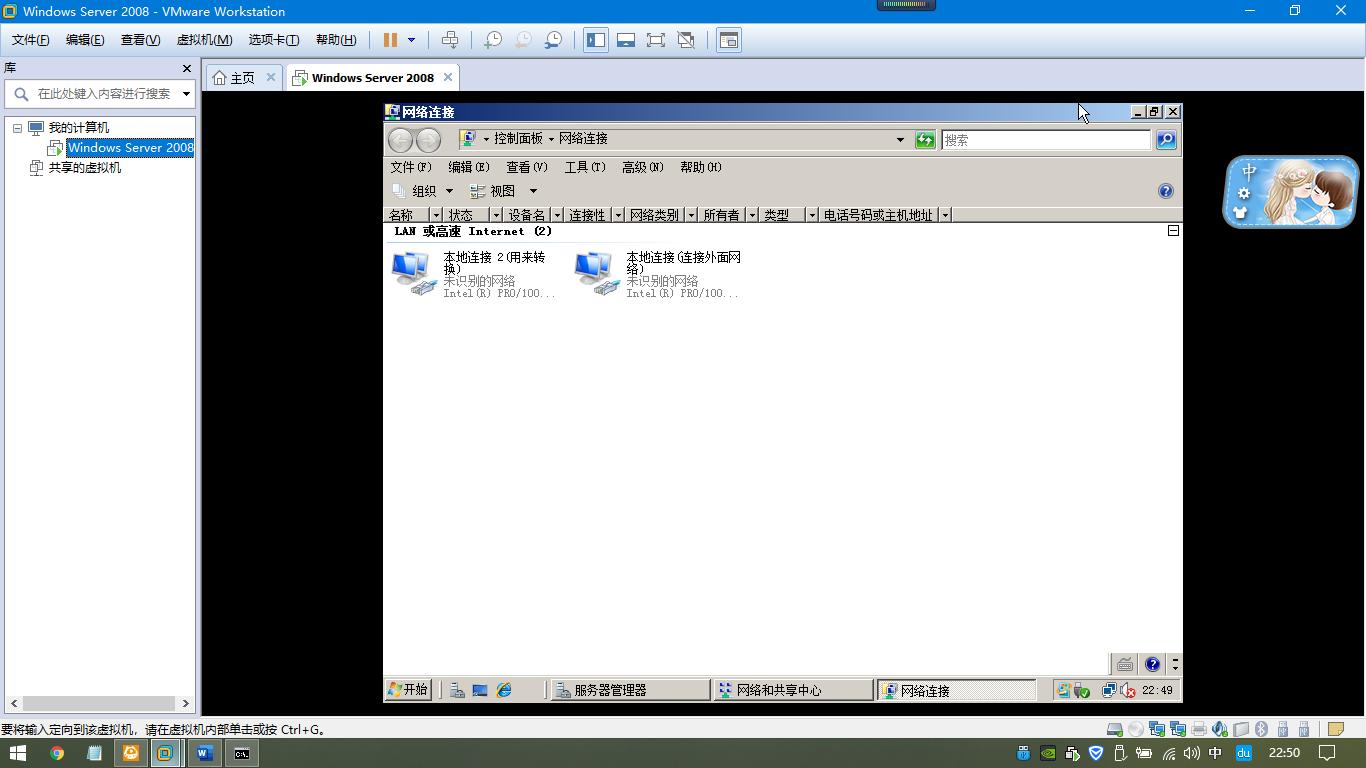Sort by the 电话号码或主机地址 column header

point(878,215)
